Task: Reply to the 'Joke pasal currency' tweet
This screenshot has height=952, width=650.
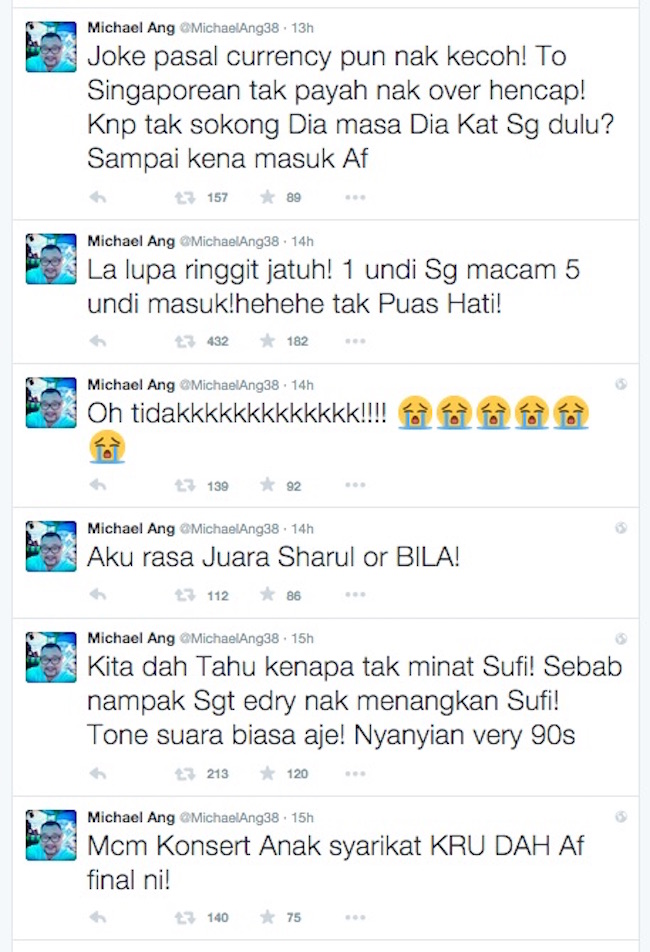Action: pyautogui.click(x=98, y=197)
